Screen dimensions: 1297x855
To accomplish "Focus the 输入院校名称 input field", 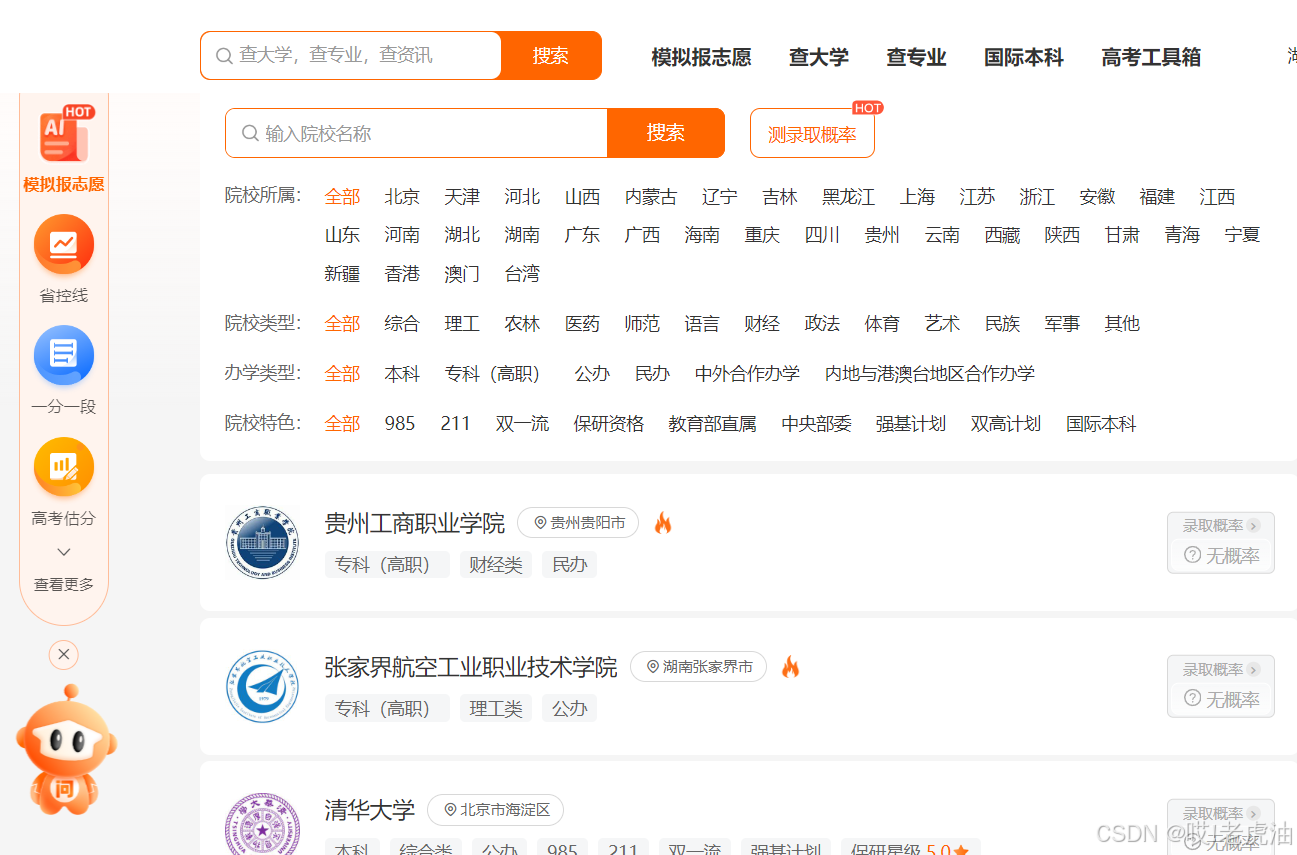I will pos(416,133).
